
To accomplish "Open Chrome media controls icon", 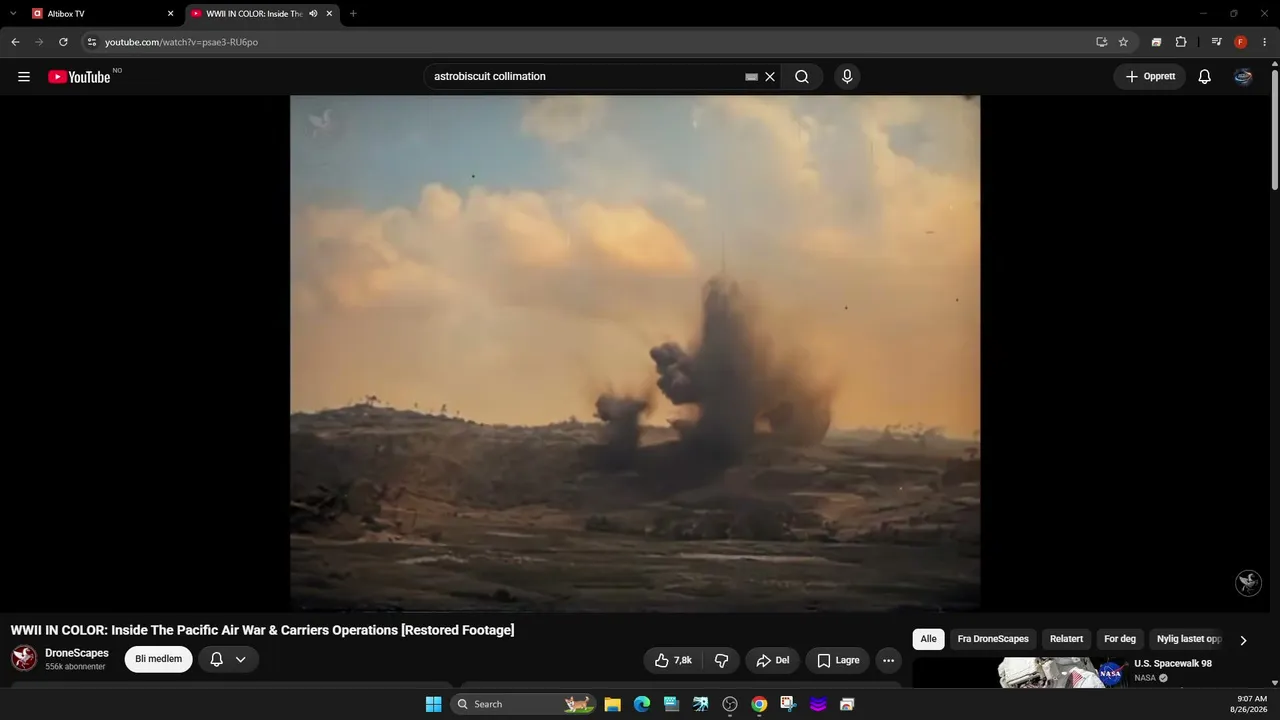I will click(1216, 42).
